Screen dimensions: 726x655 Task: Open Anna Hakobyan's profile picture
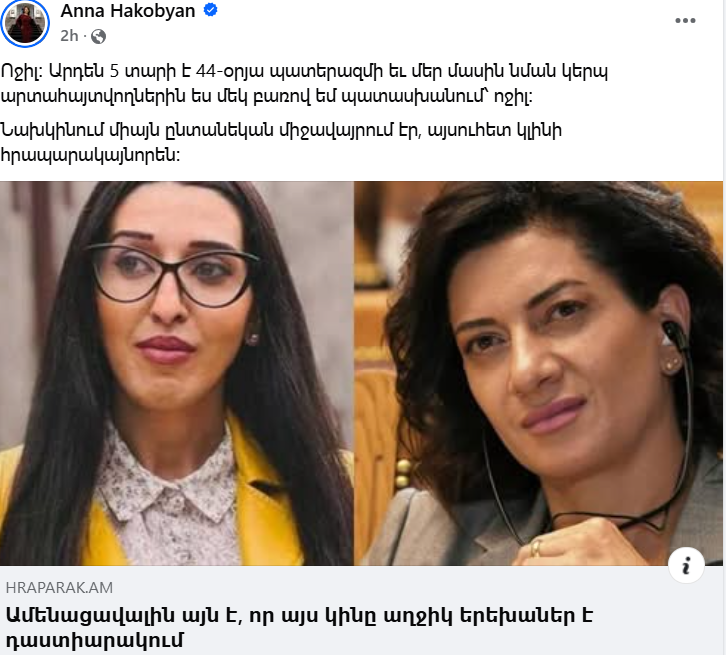click(x=25, y=22)
